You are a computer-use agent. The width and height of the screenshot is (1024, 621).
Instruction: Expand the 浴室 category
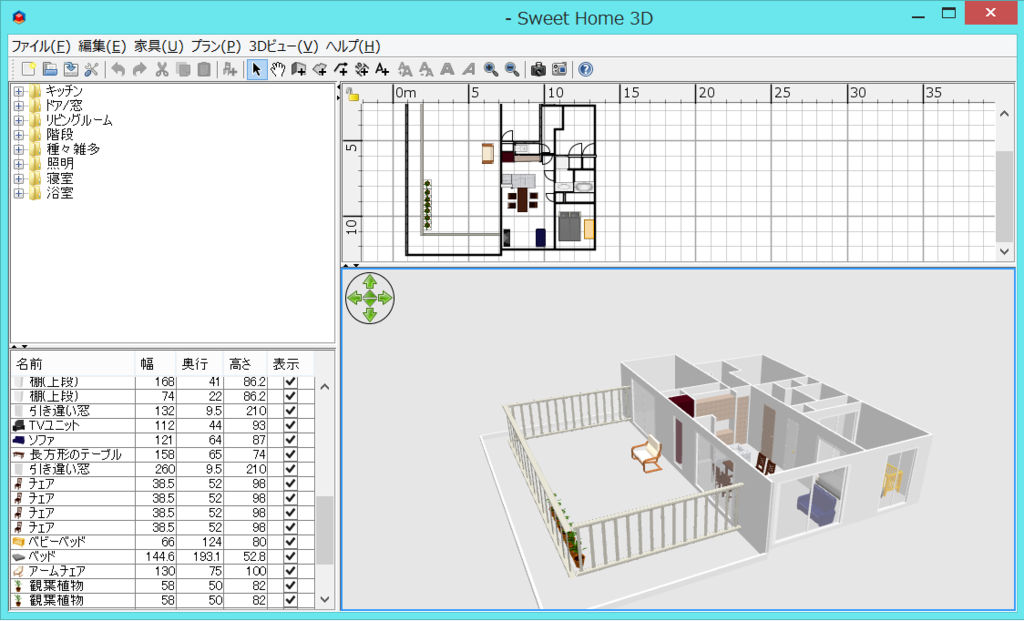click(19, 193)
